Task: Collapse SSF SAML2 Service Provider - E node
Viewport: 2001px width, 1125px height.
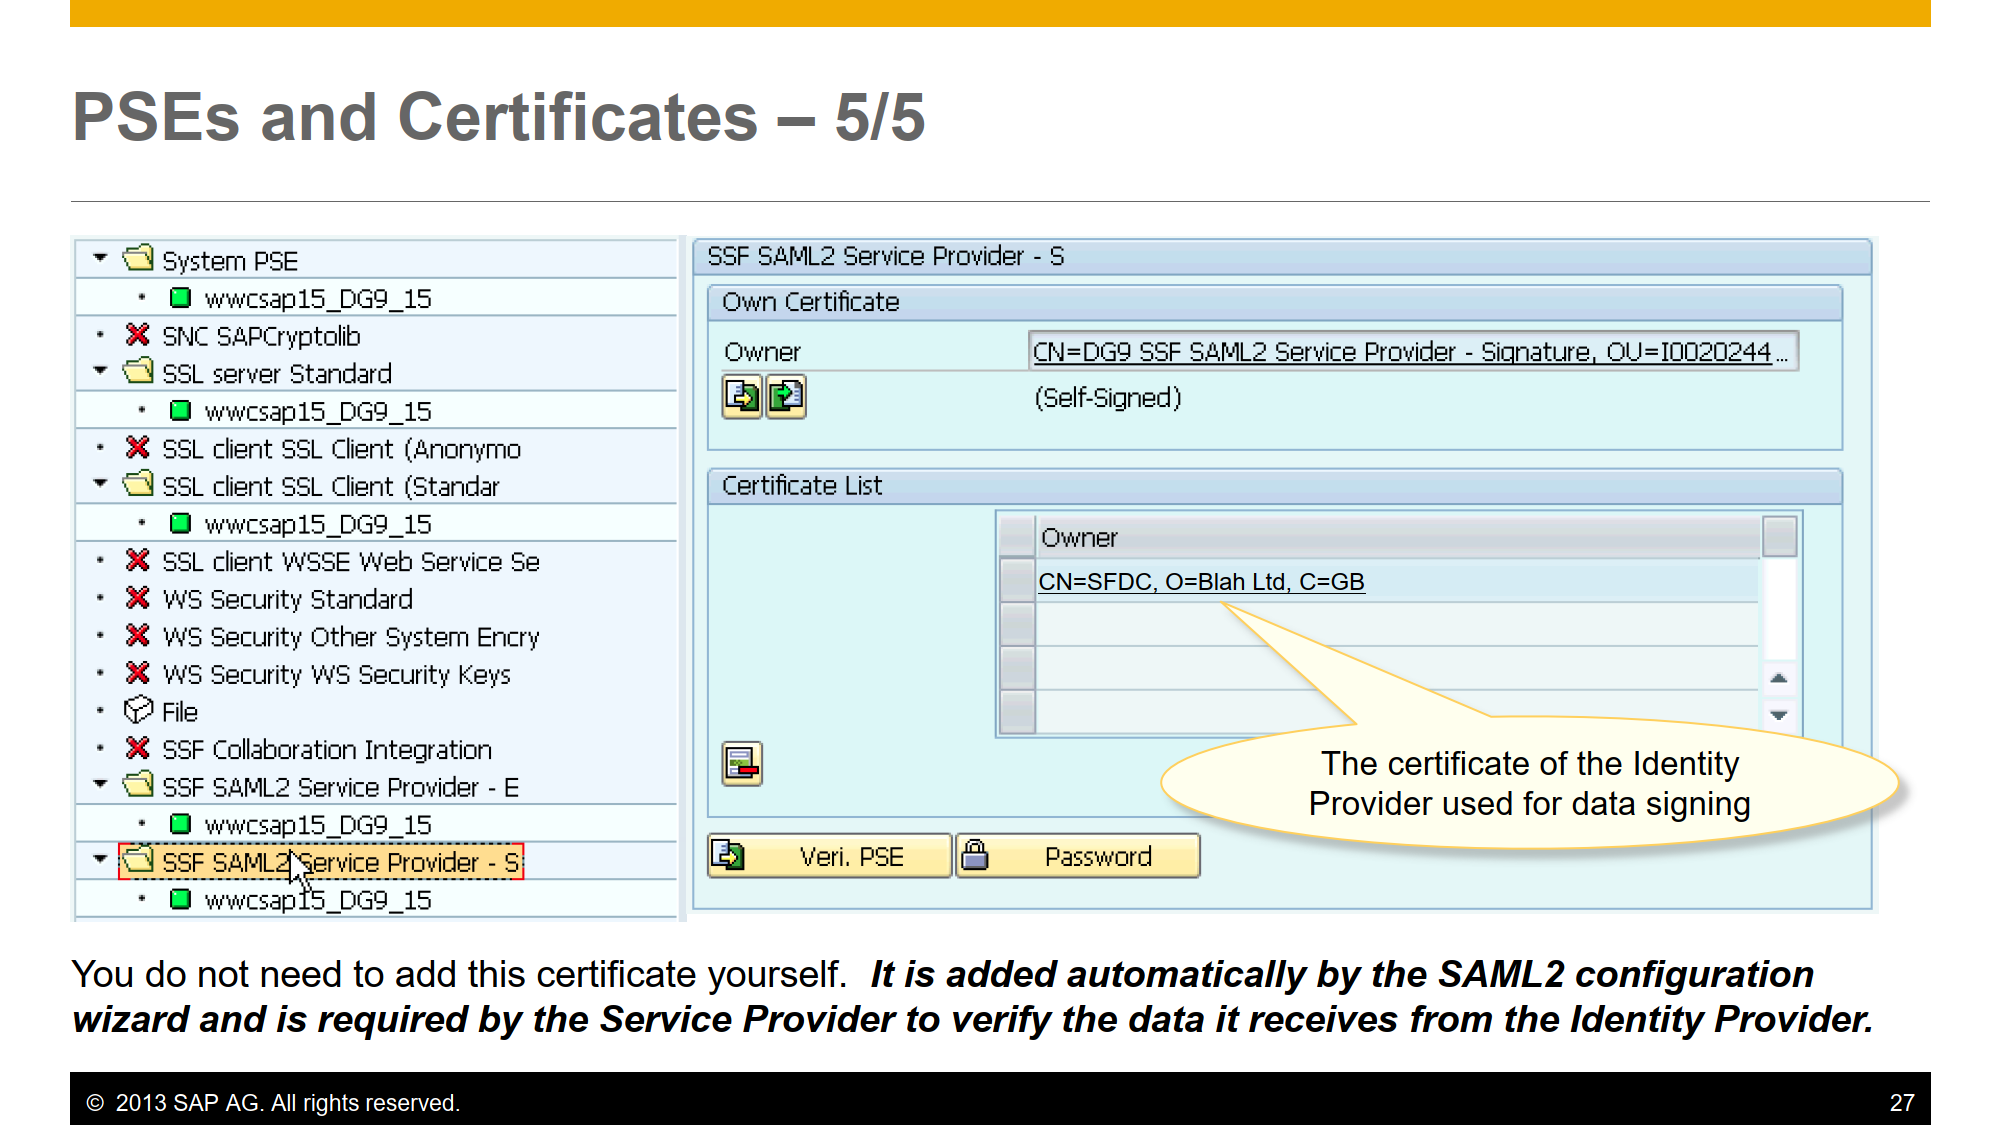Action: 100,785
